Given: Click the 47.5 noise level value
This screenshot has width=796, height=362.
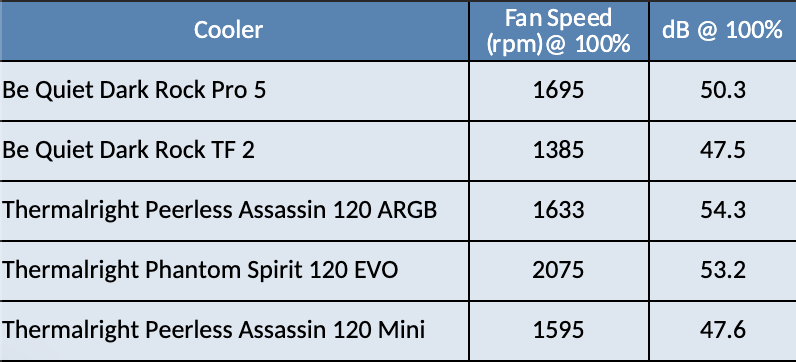Looking at the screenshot, I should pyautogui.click(x=723, y=151).
